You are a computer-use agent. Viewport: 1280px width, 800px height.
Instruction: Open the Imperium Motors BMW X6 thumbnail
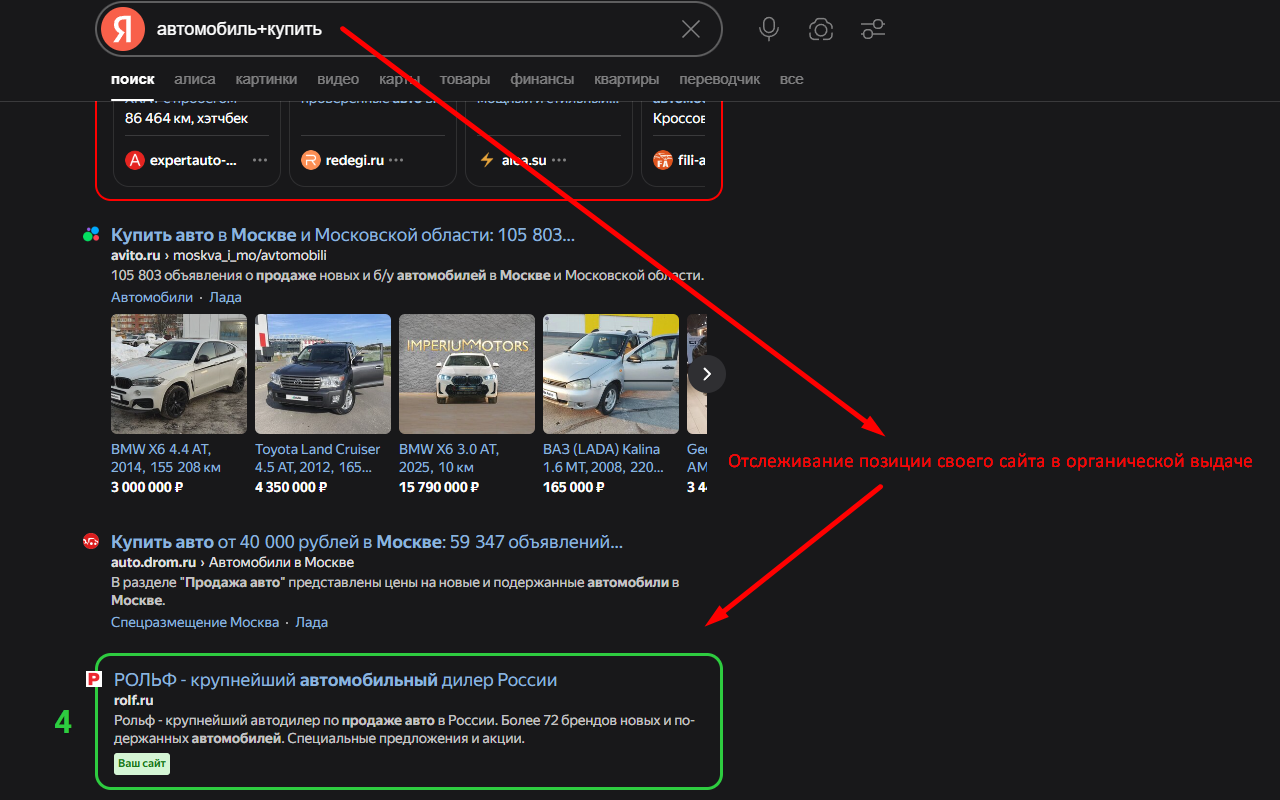467,374
